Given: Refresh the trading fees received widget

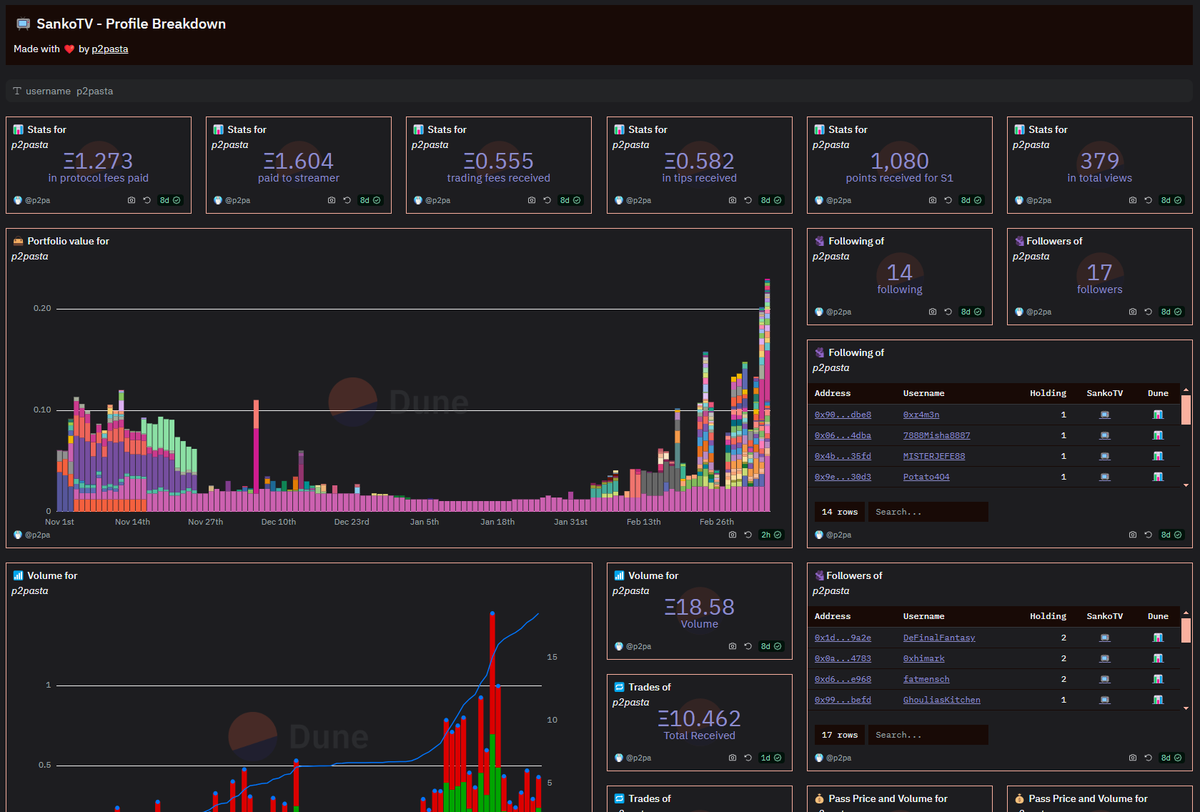Looking at the screenshot, I should [x=548, y=200].
